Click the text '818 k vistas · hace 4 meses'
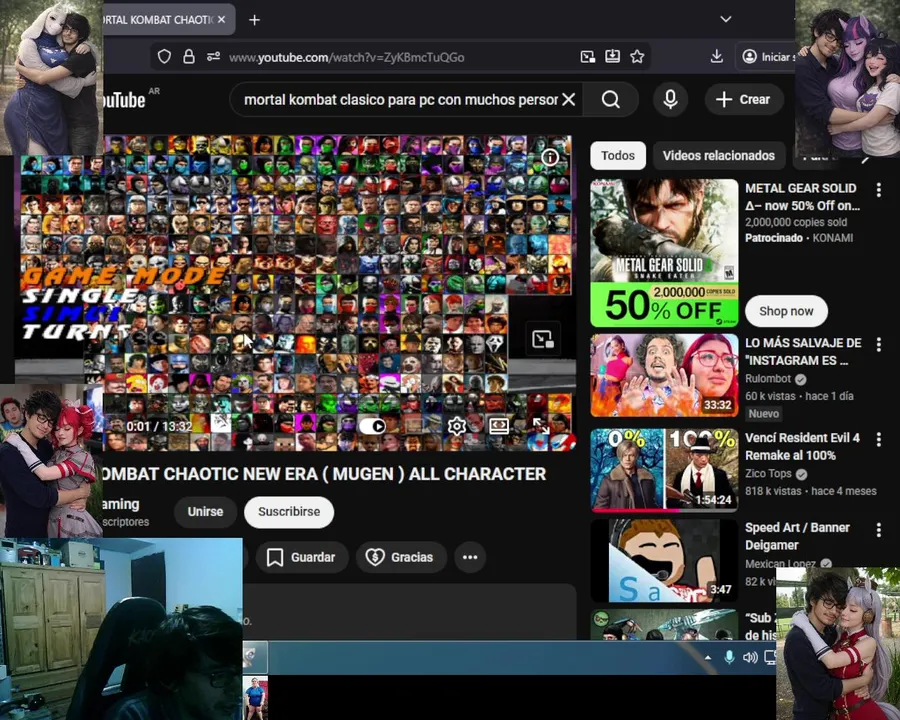This screenshot has height=720, width=900. pos(810,491)
